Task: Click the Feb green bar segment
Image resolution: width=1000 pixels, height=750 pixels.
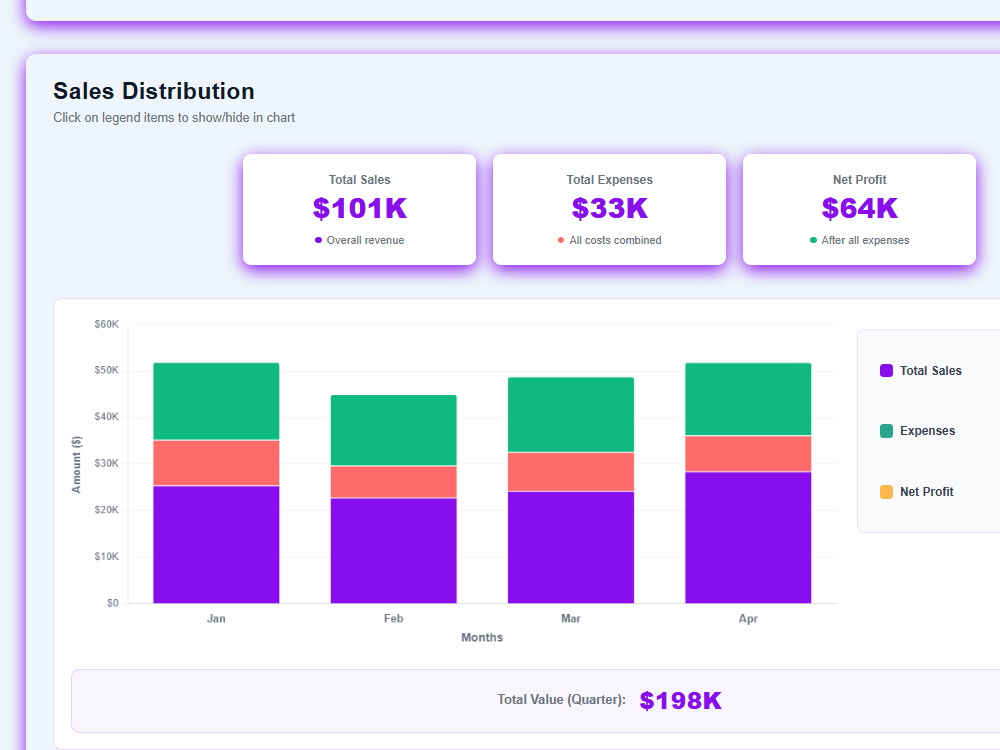Action: pyautogui.click(x=393, y=430)
